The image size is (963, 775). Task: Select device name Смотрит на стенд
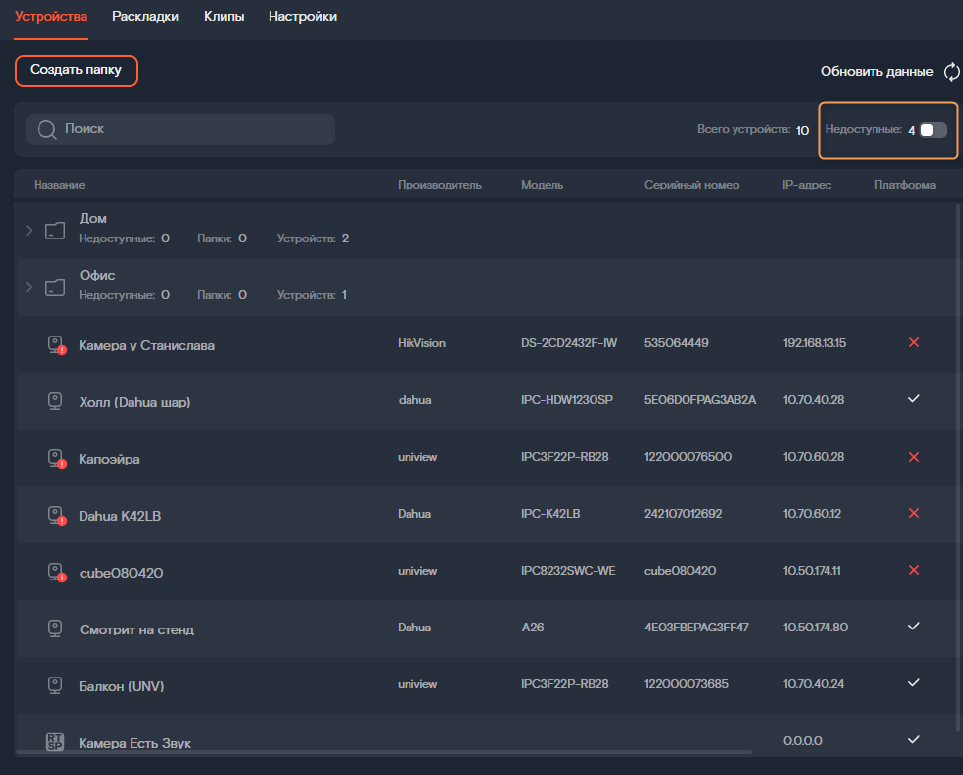point(137,629)
